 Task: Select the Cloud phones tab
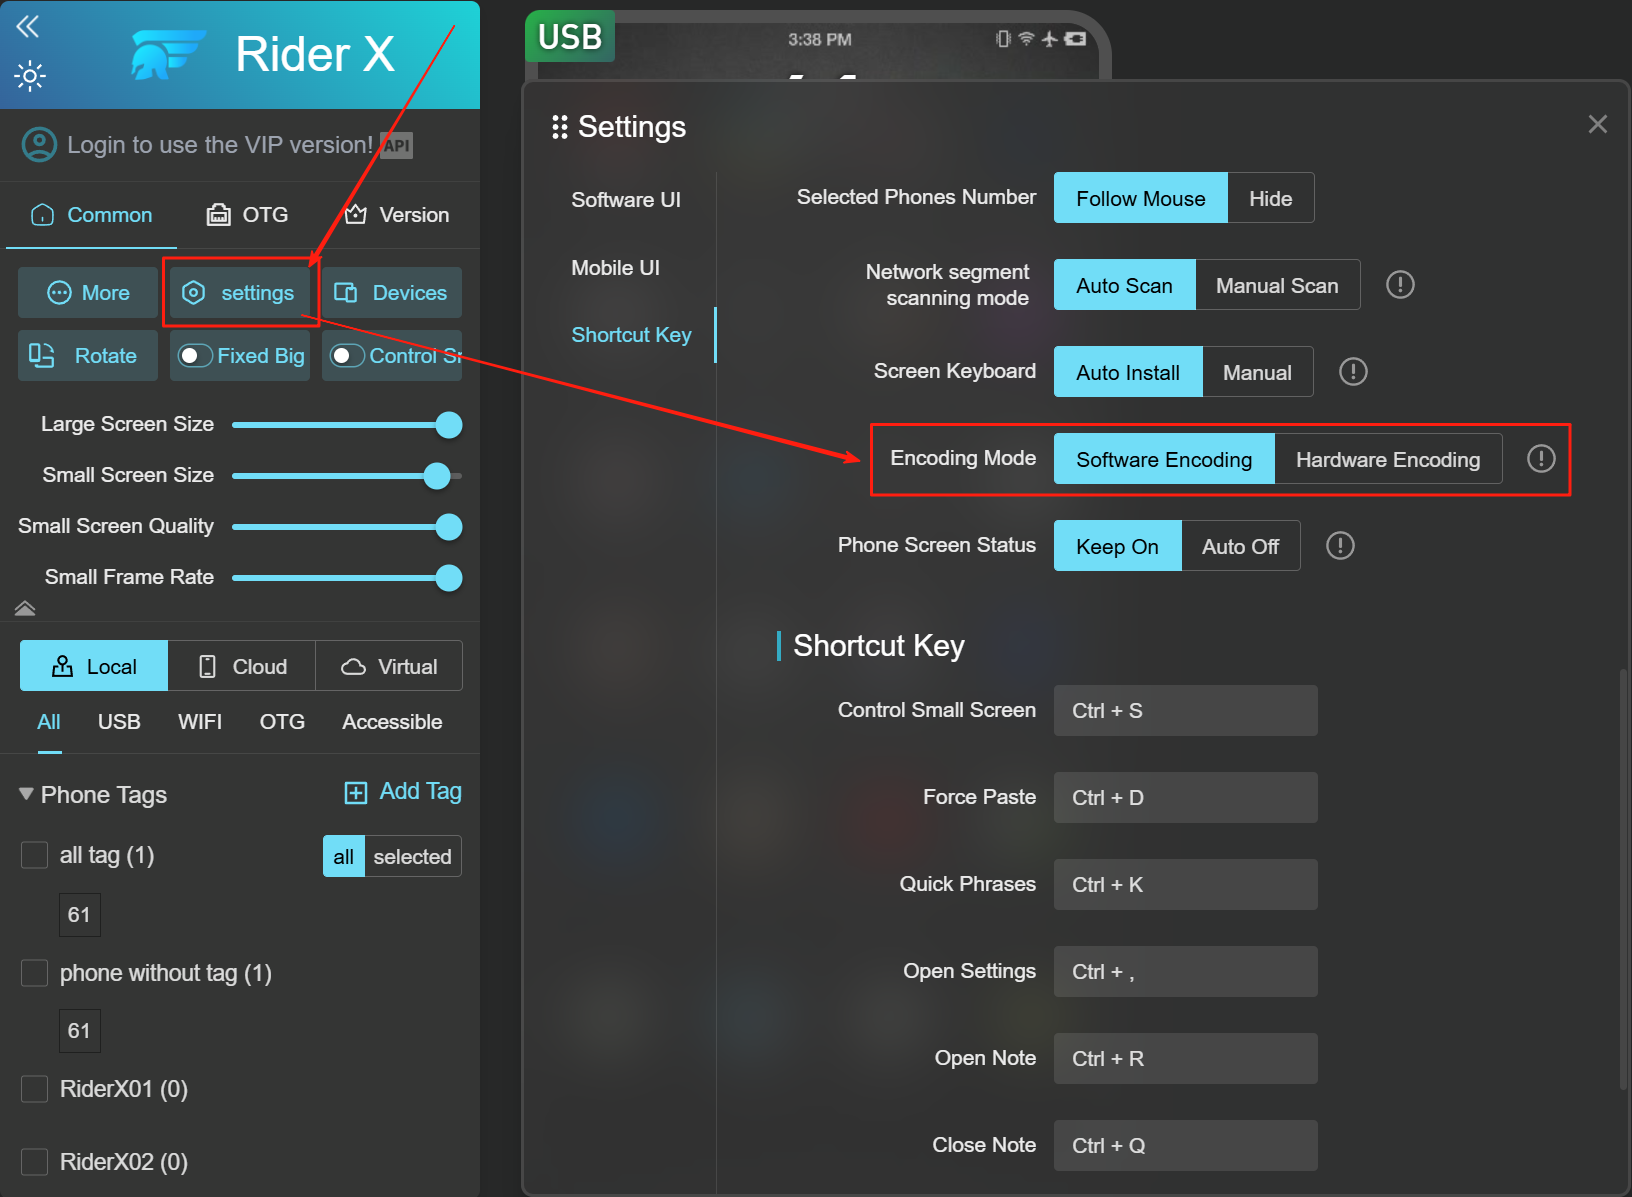(x=242, y=666)
